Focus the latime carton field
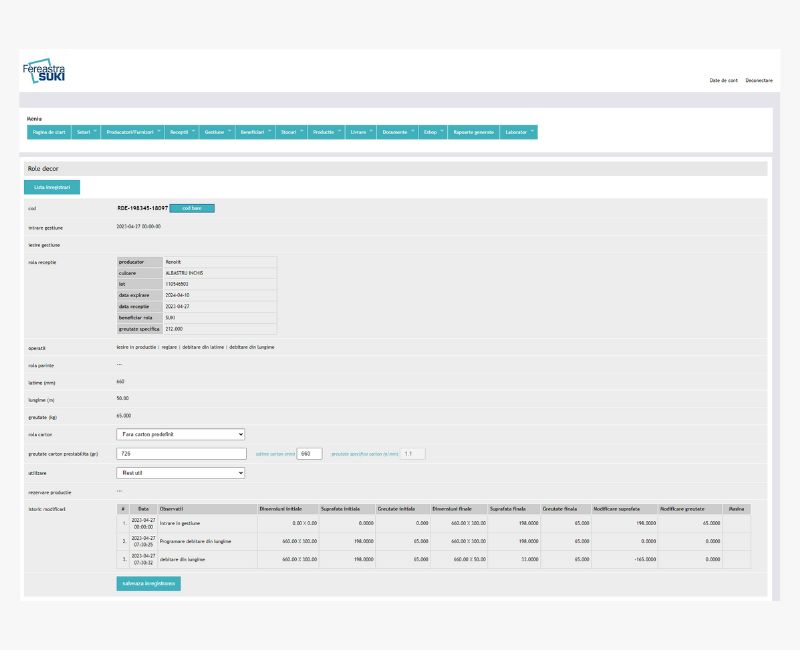The width and height of the screenshot is (800, 650). [310, 453]
